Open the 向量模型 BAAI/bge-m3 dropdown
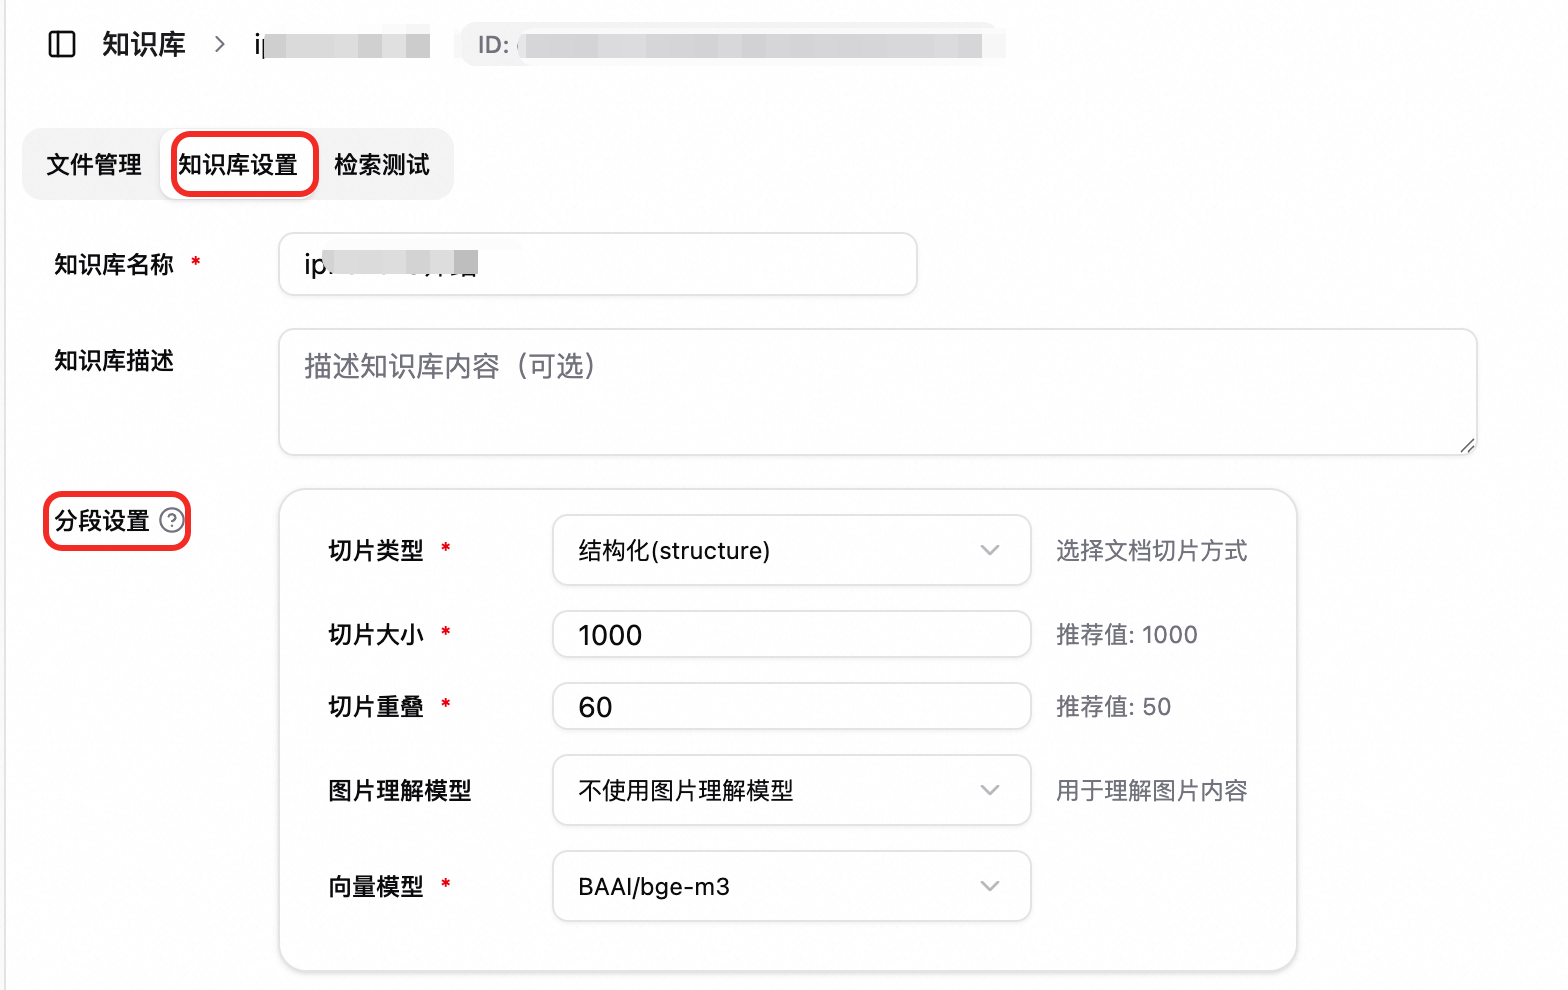The image size is (1568, 990). point(791,886)
